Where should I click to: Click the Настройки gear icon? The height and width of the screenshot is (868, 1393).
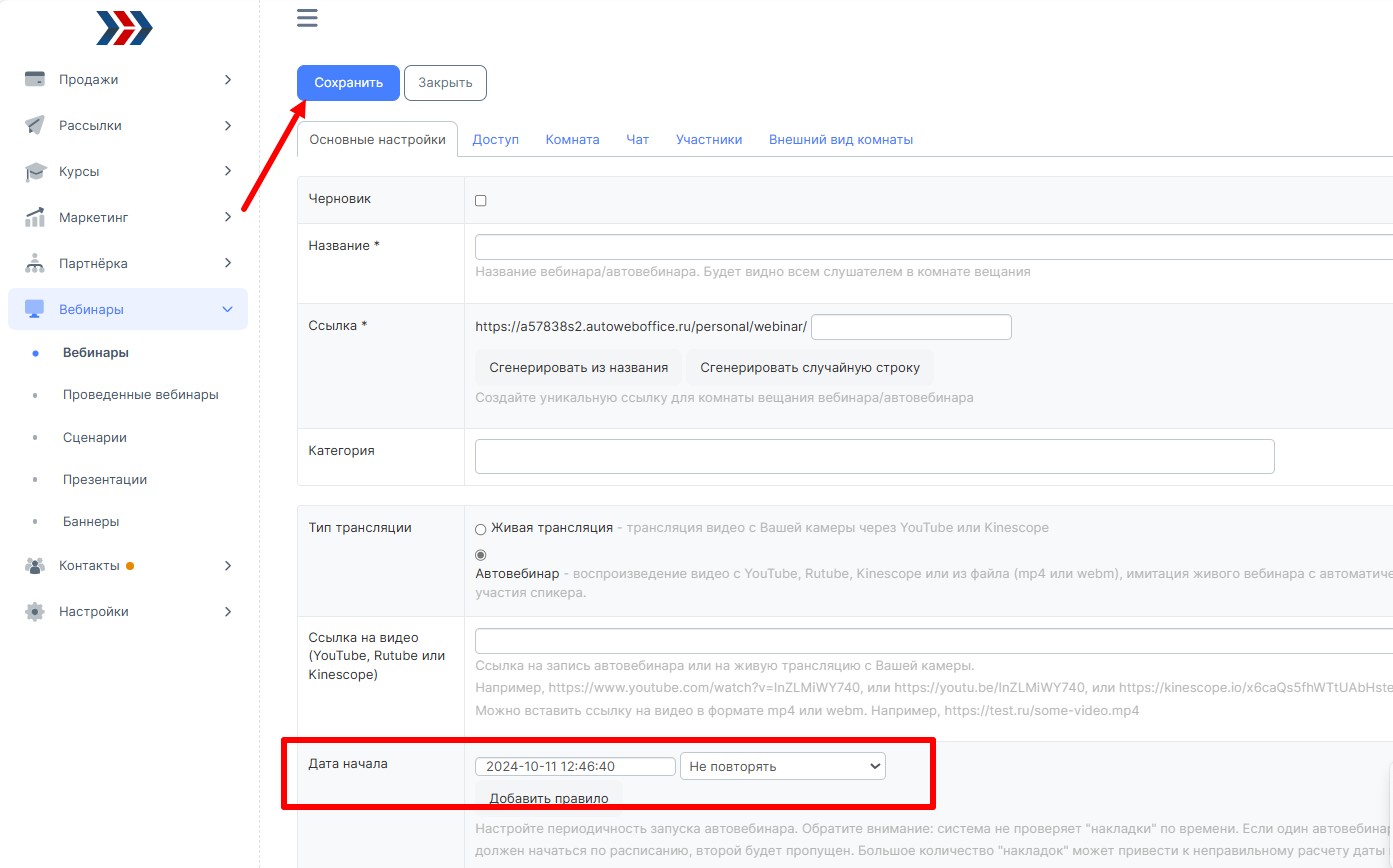35,611
